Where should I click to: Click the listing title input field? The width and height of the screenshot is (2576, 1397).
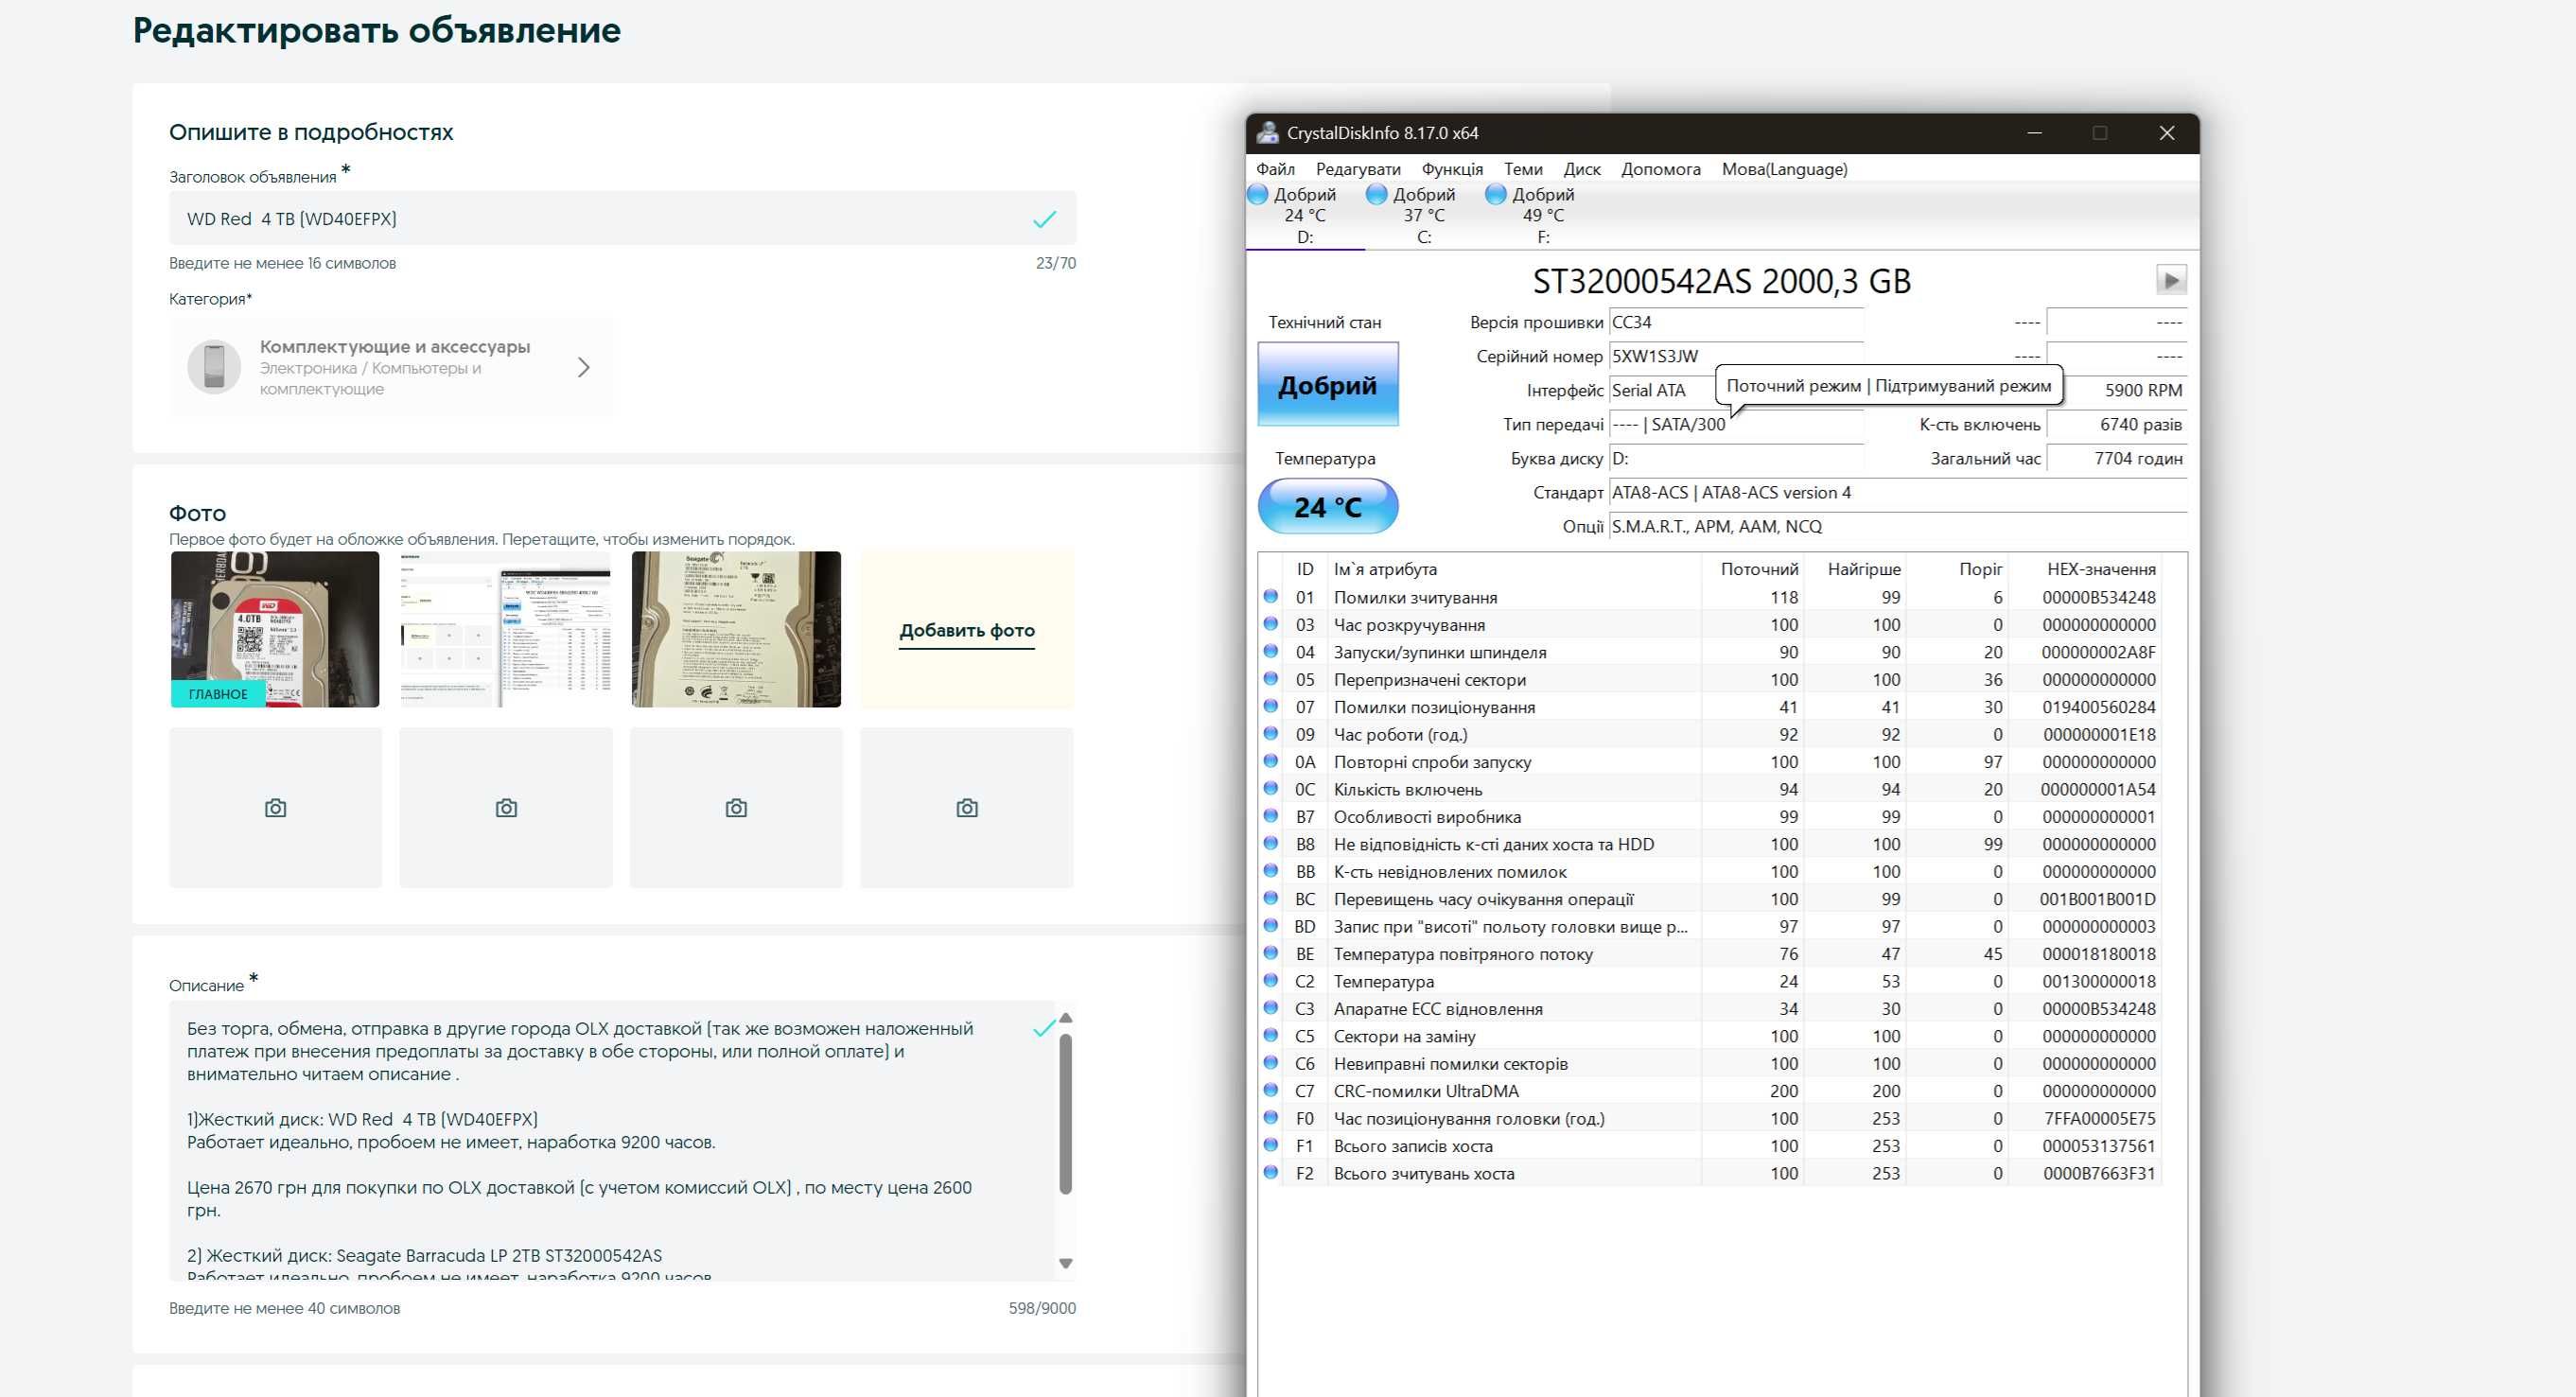[622, 218]
